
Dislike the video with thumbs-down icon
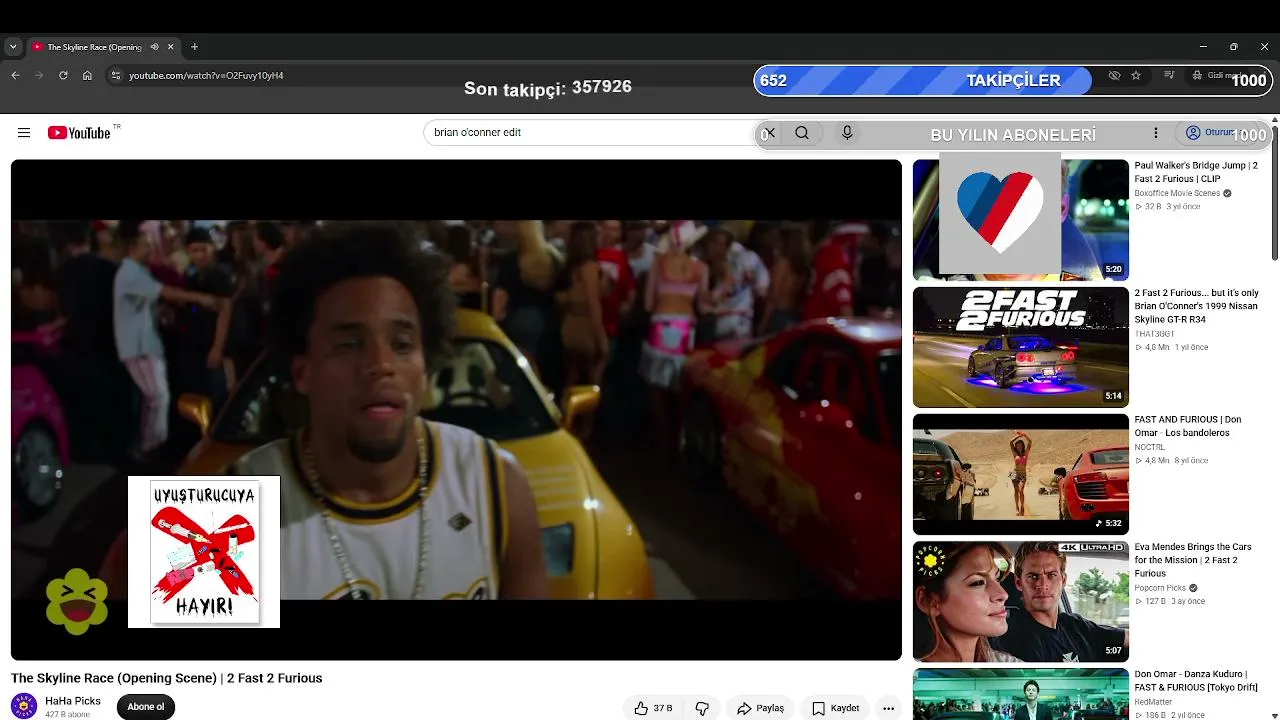(702, 708)
